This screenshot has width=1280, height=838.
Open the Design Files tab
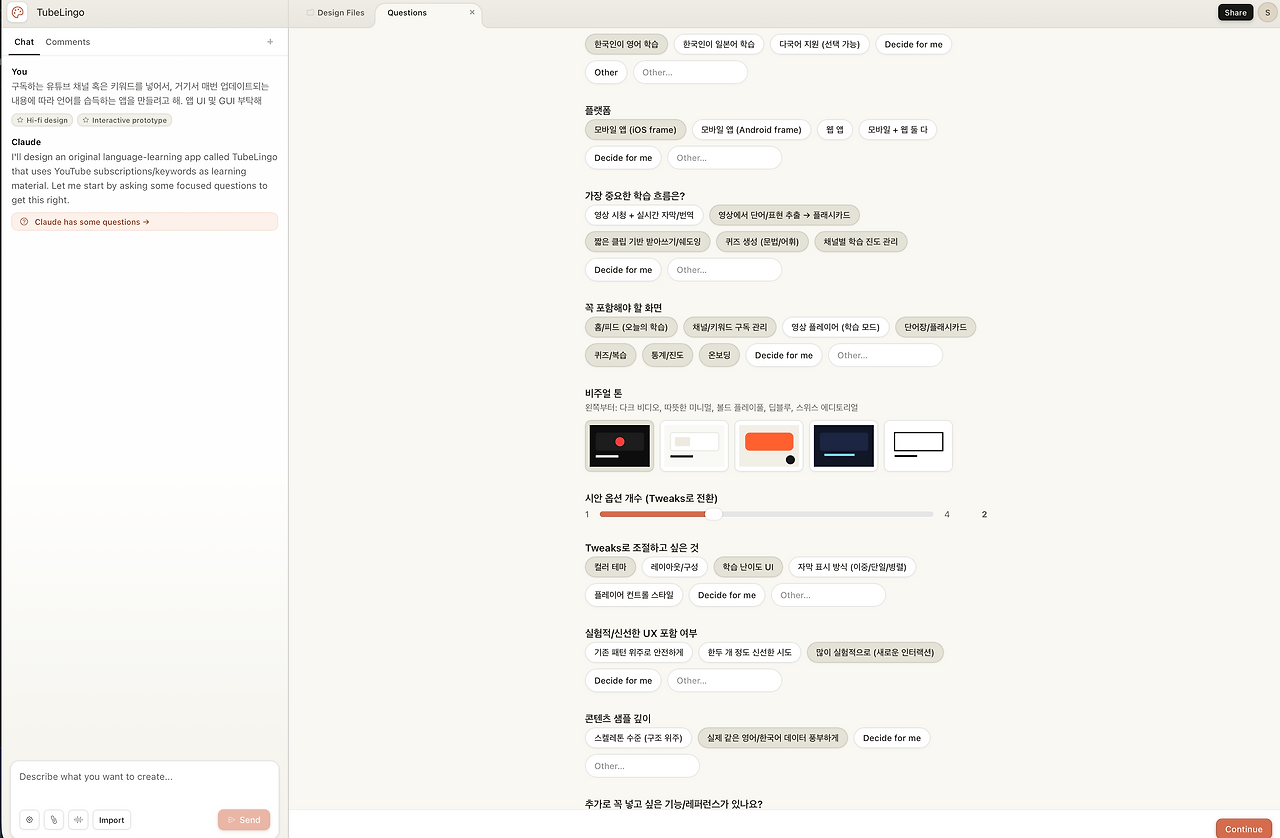pos(336,13)
